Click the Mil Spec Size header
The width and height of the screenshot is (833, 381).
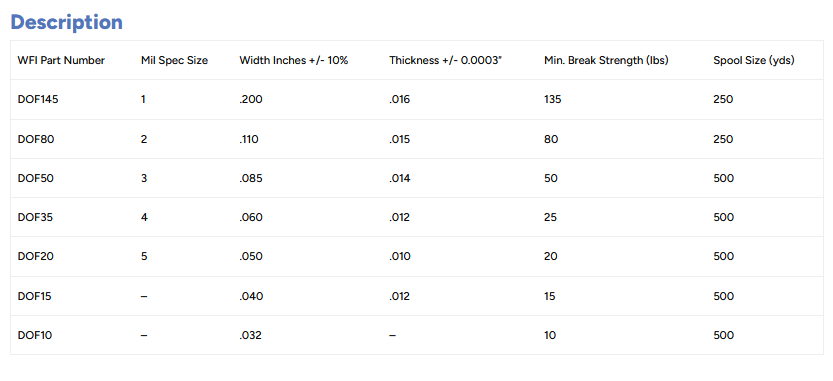tap(174, 61)
